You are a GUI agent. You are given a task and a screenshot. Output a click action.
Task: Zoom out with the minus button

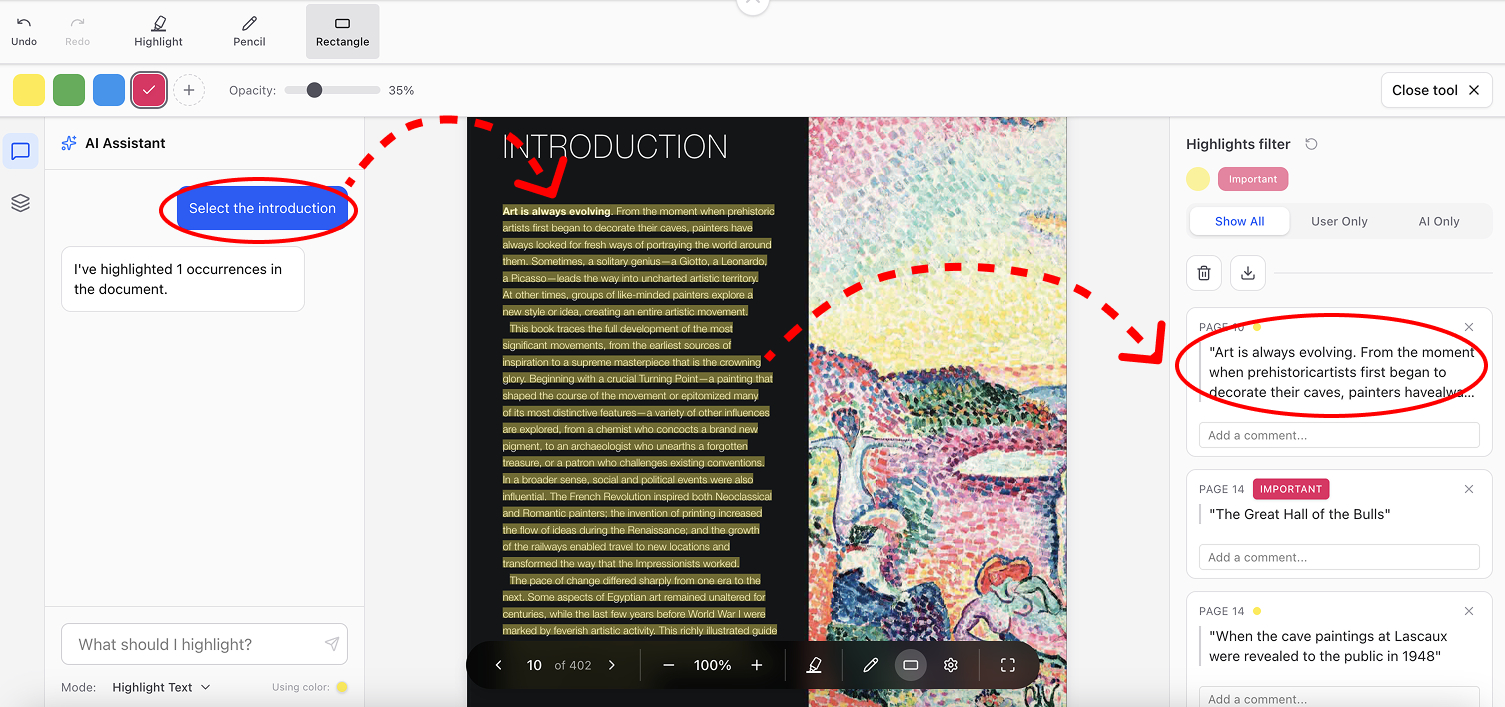coord(669,665)
